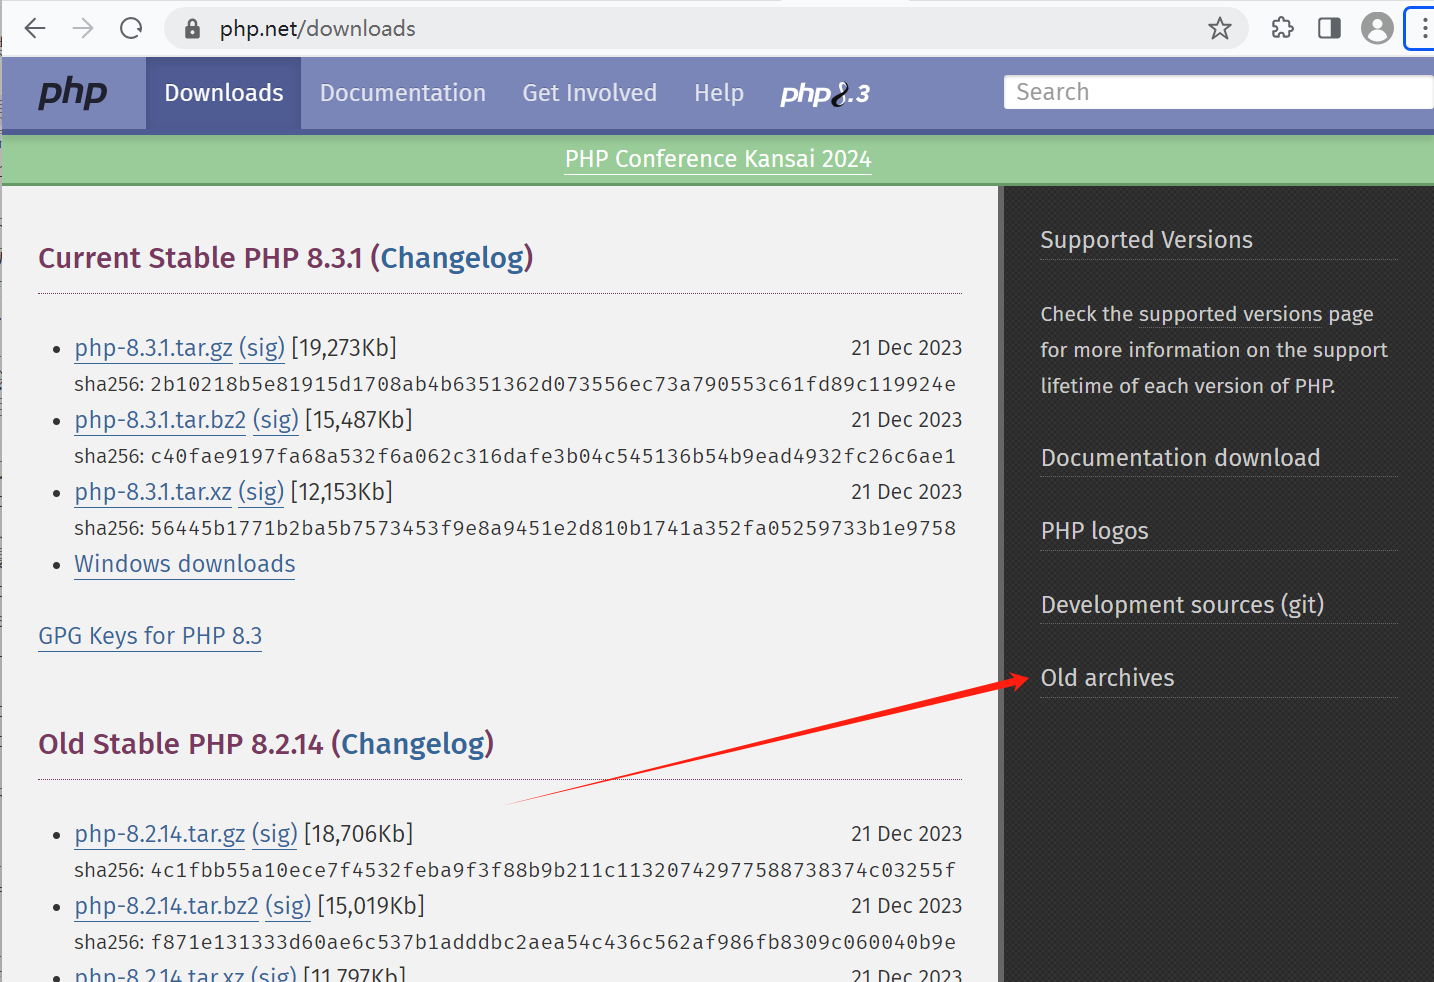Open the Documentation navigation tab
This screenshot has width=1434, height=982.
[x=402, y=93]
